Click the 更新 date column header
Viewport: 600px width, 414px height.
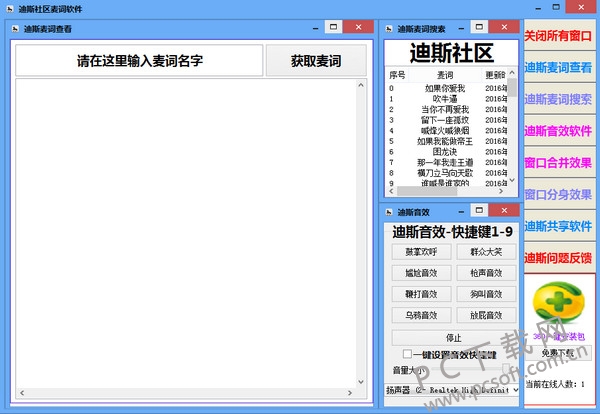pos(495,75)
